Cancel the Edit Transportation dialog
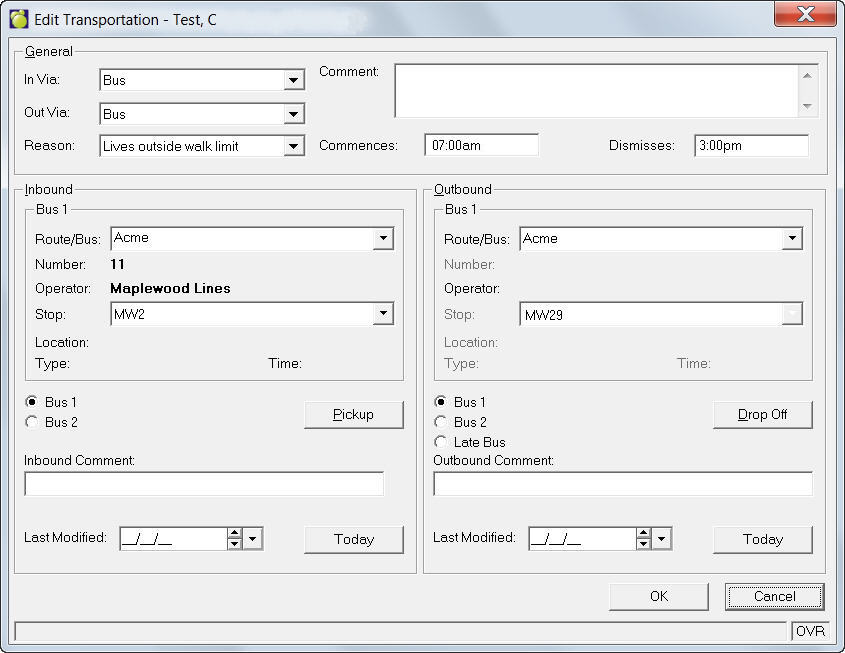The image size is (845, 653). point(774,596)
